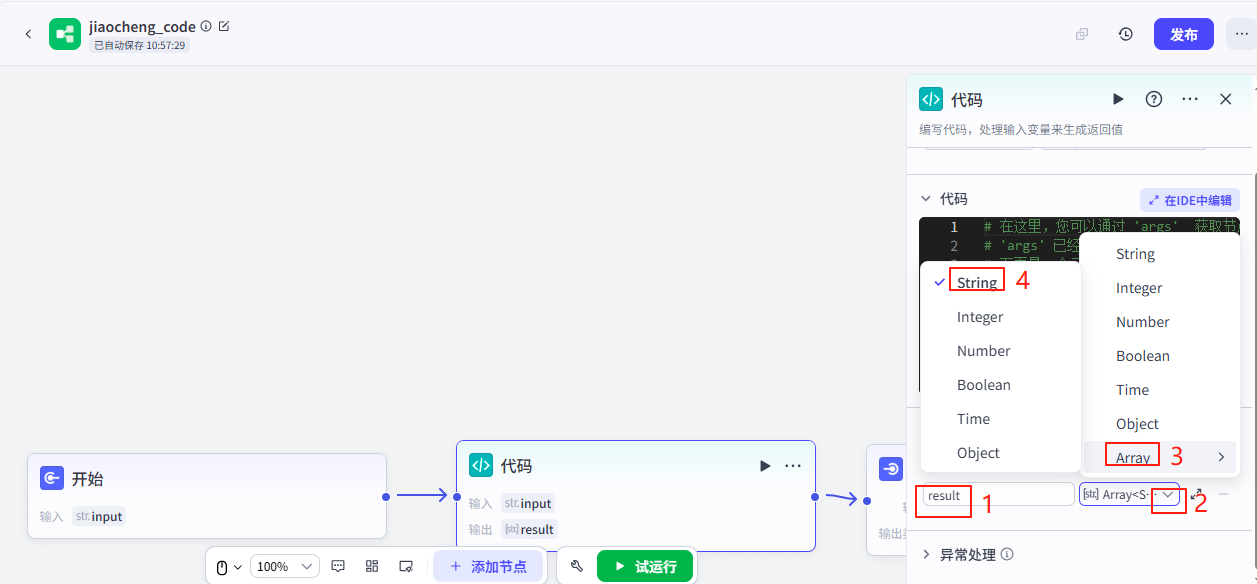Image resolution: width=1257 pixels, height=584 pixels.
Task: Click the end node icon on canvas
Action: tap(890, 469)
